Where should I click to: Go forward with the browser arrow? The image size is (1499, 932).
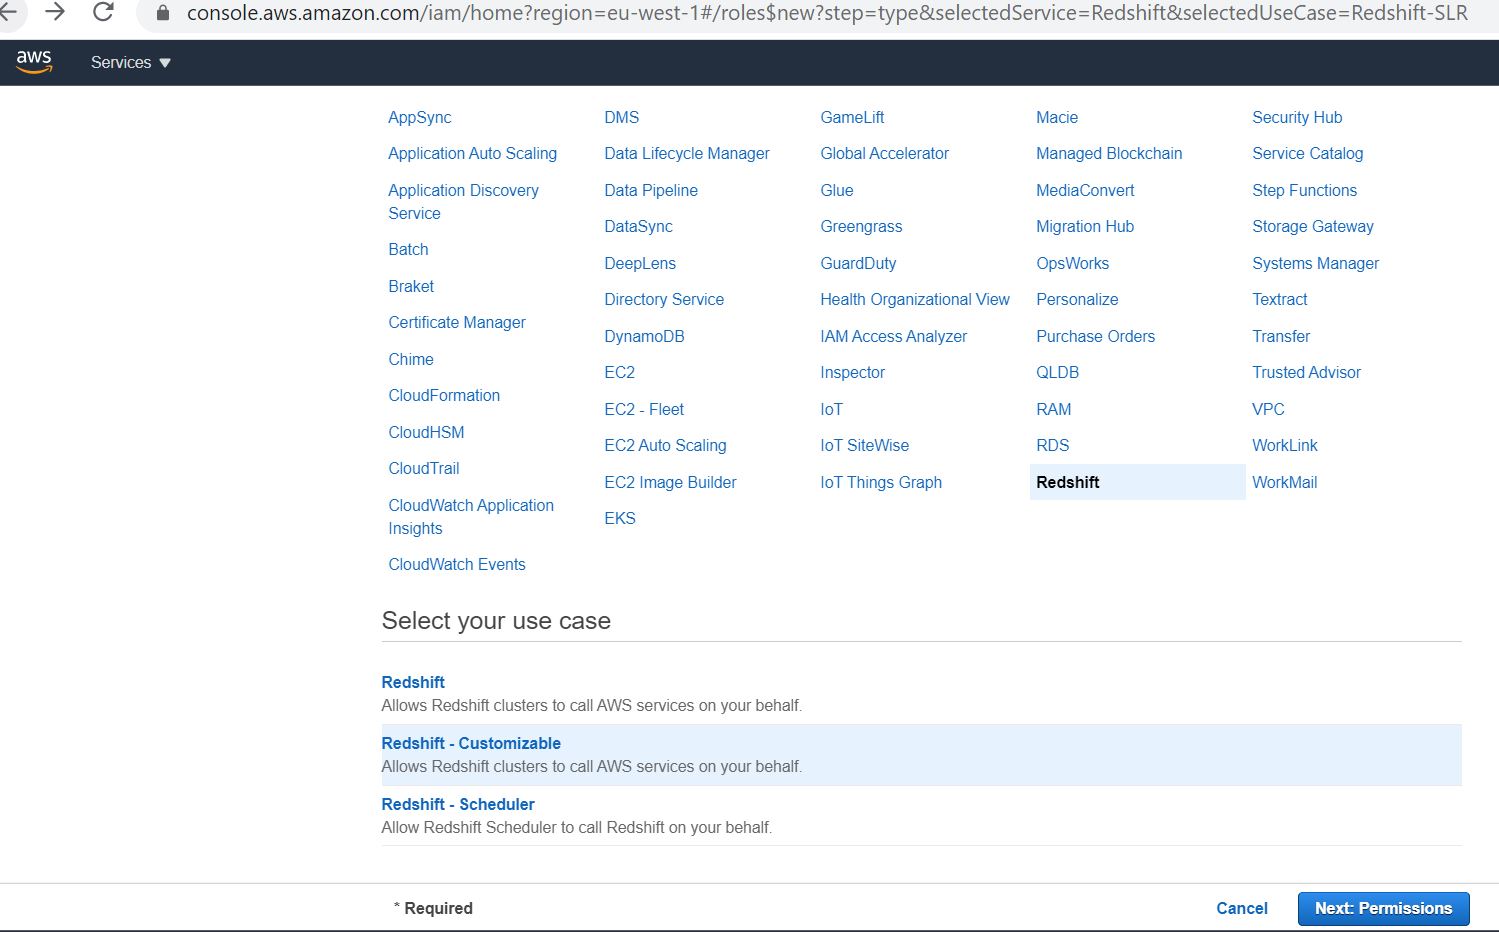(x=55, y=12)
